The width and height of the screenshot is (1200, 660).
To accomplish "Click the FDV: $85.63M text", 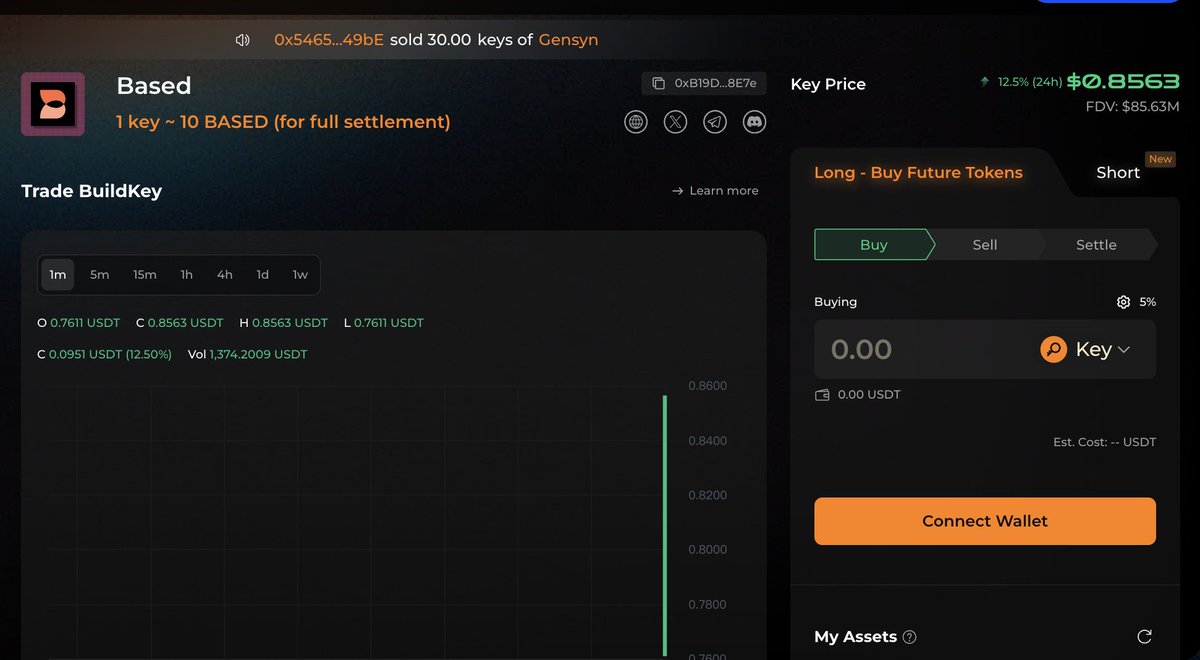I will point(1133,106).
